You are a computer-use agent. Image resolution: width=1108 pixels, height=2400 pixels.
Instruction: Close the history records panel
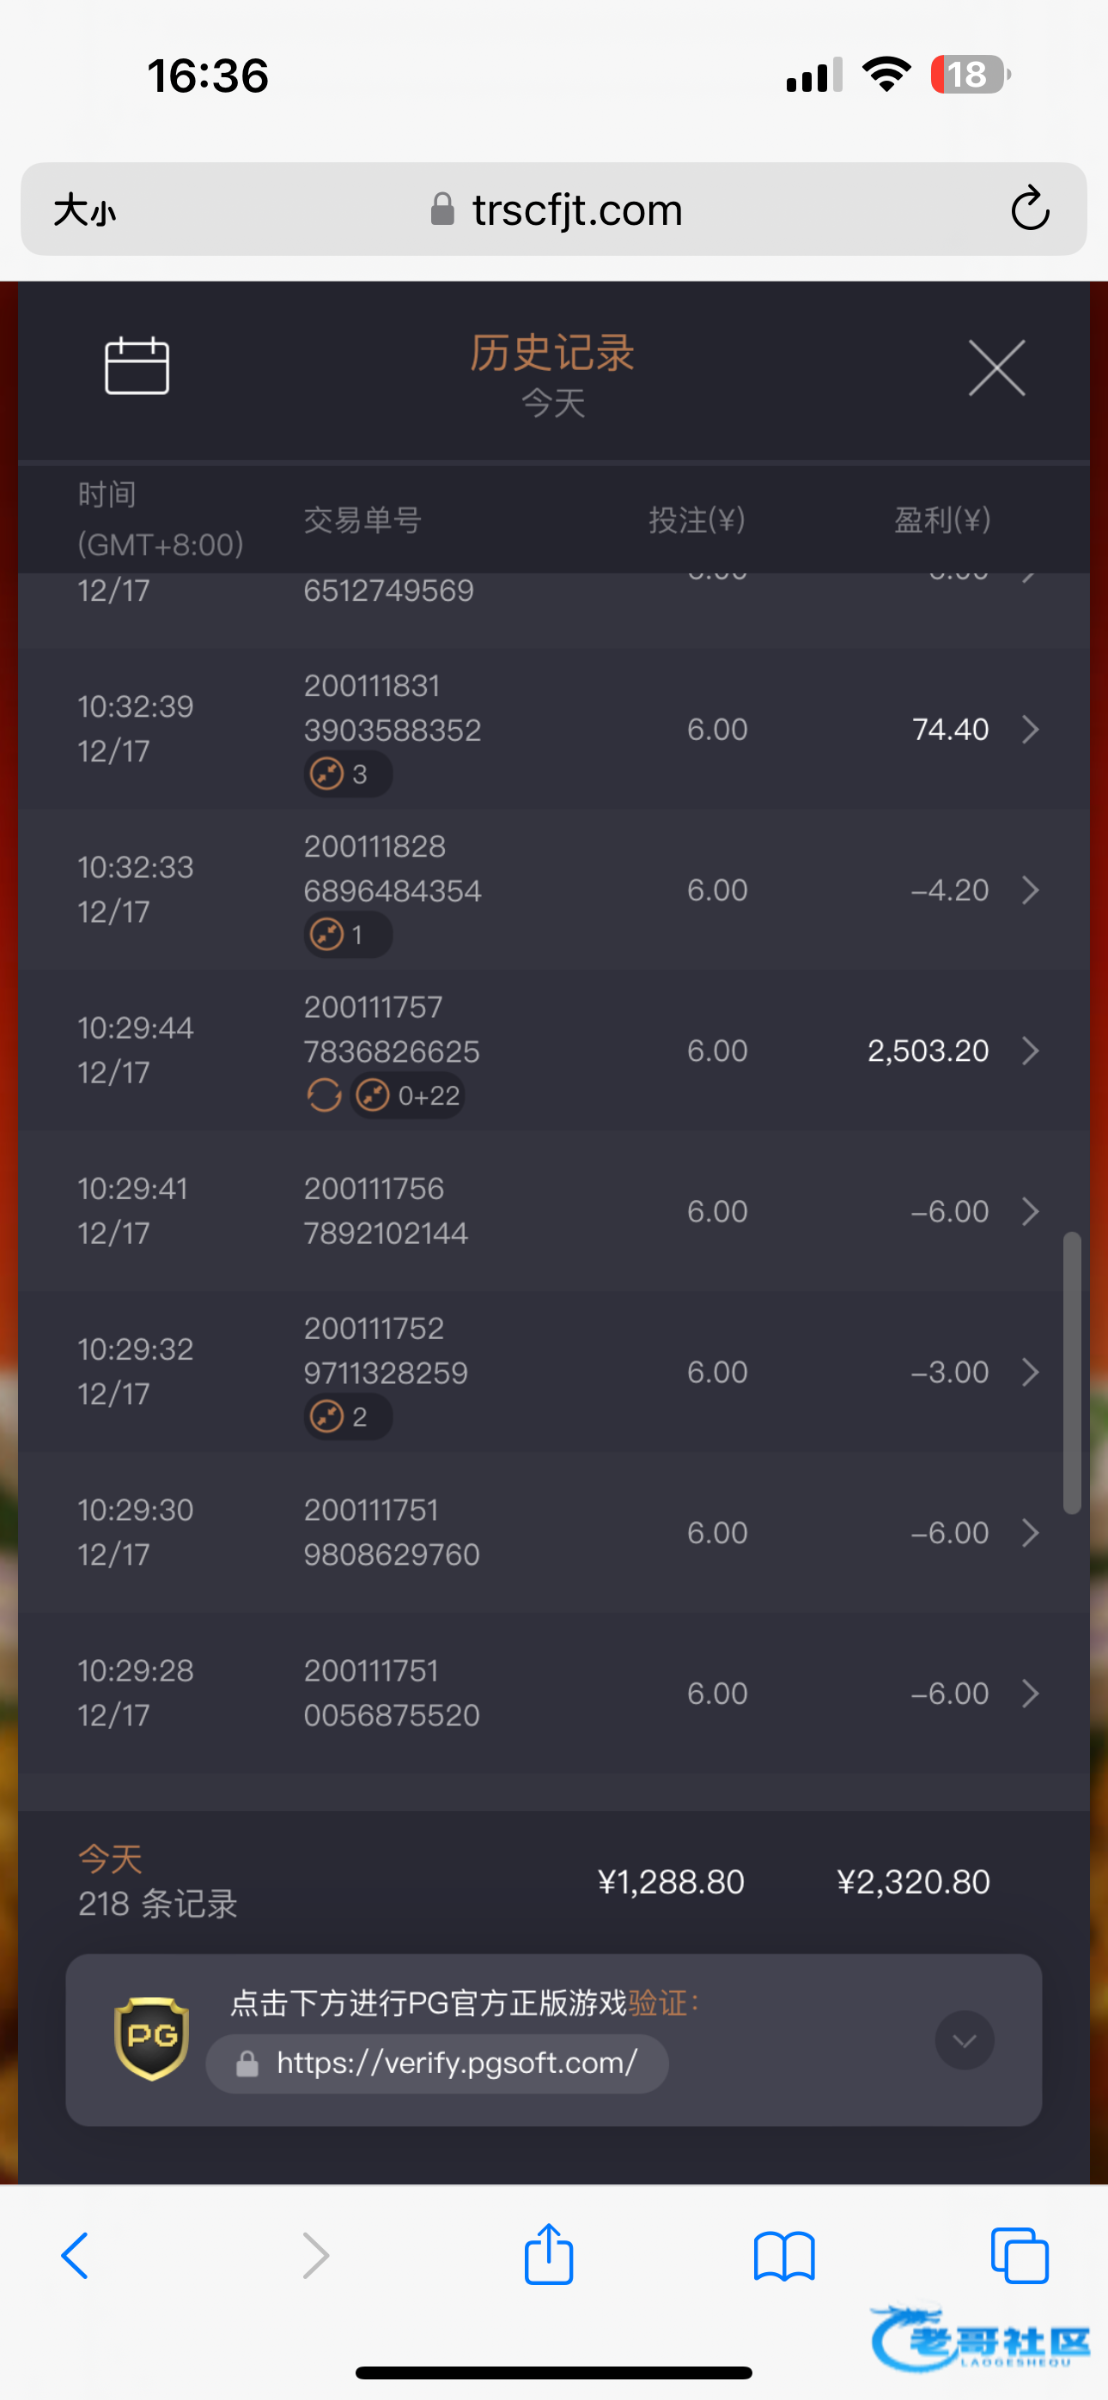click(x=996, y=368)
